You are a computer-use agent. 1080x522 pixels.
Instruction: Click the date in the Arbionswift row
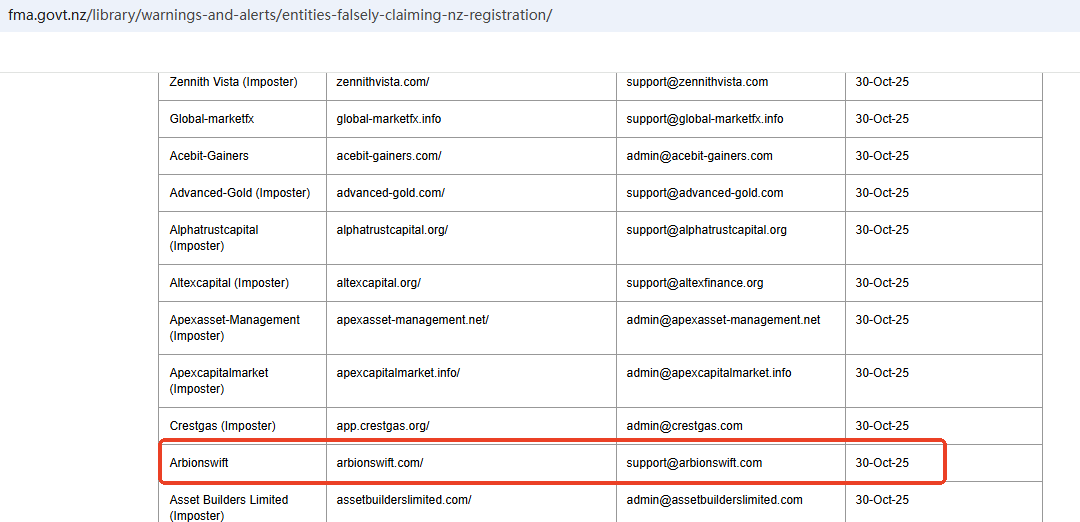tap(882, 463)
